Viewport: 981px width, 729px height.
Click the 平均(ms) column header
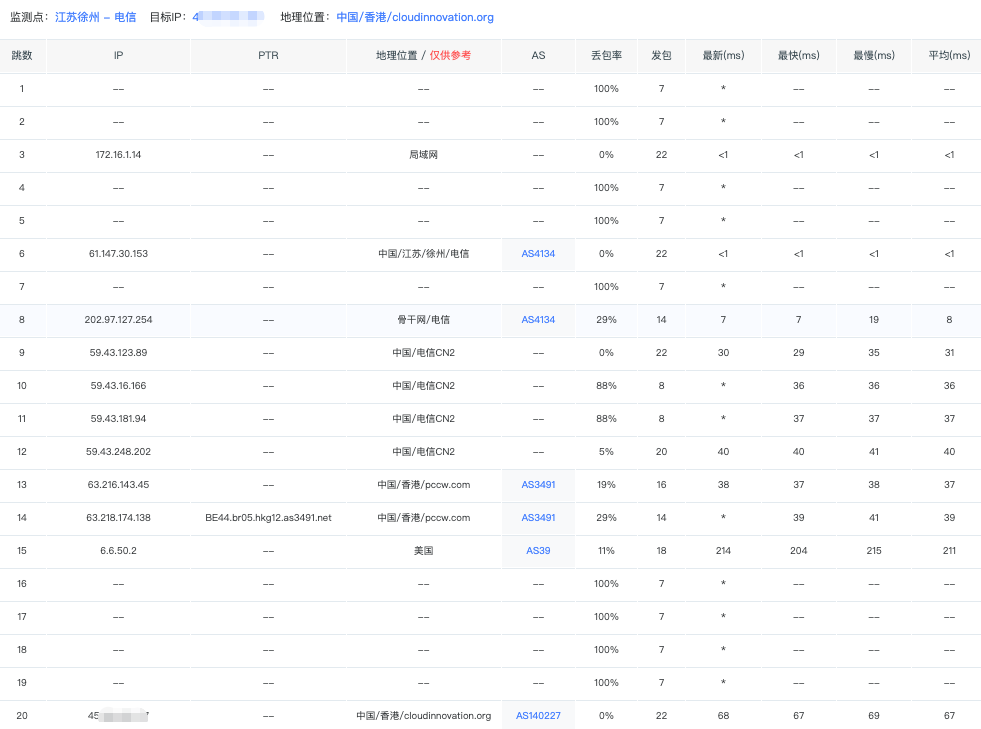(949, 56)
